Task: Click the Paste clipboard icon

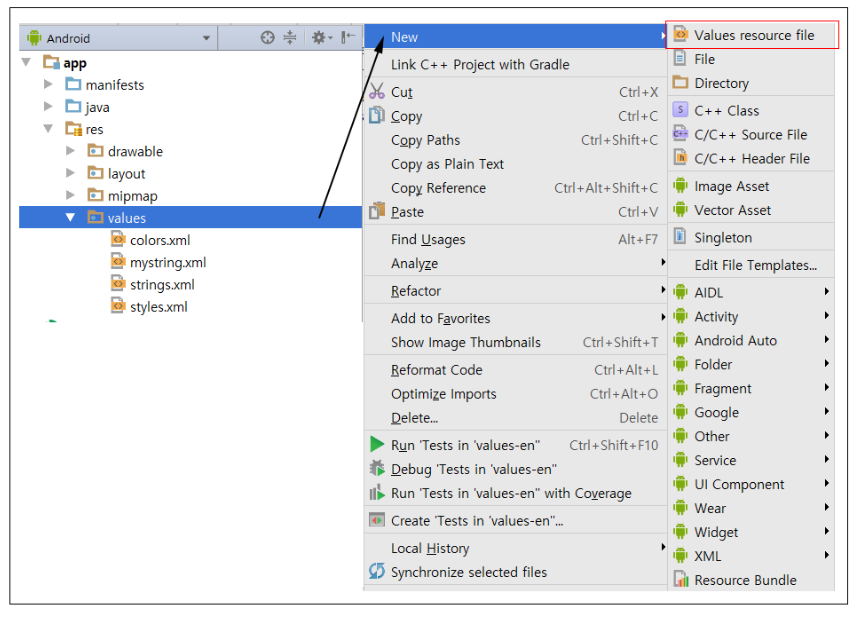Action: click(377, 210)
